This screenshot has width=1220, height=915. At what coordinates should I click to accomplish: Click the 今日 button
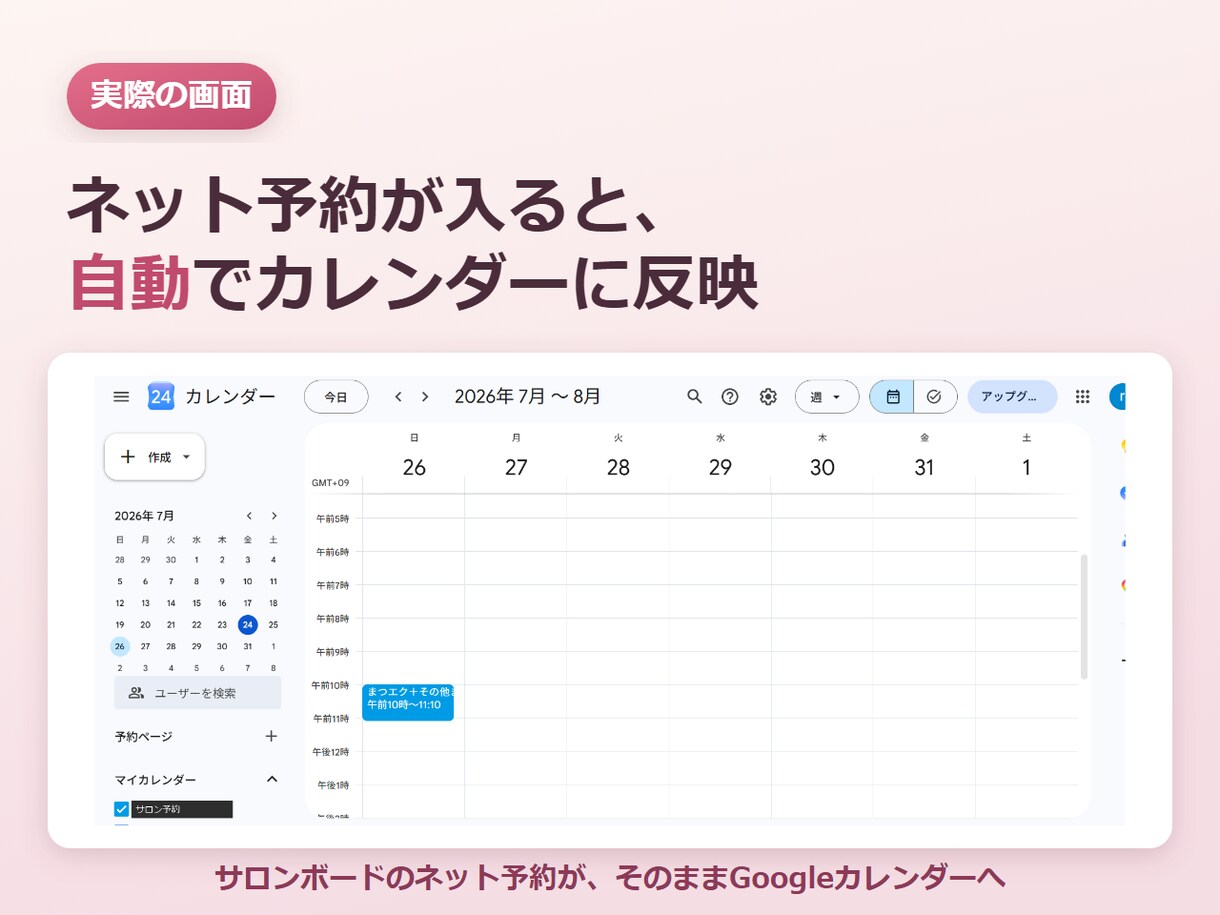(336, 397)
